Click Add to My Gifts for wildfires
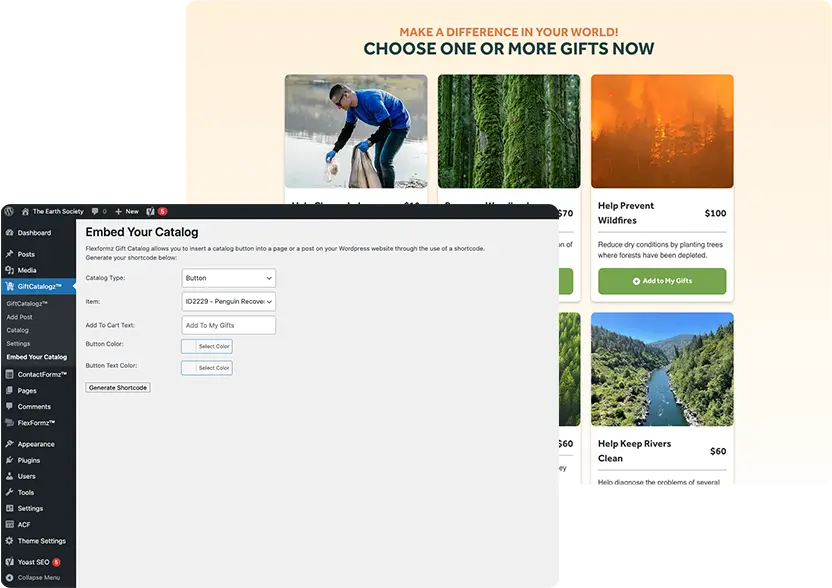This screenshot has width=832, height=588. [662, 281]
